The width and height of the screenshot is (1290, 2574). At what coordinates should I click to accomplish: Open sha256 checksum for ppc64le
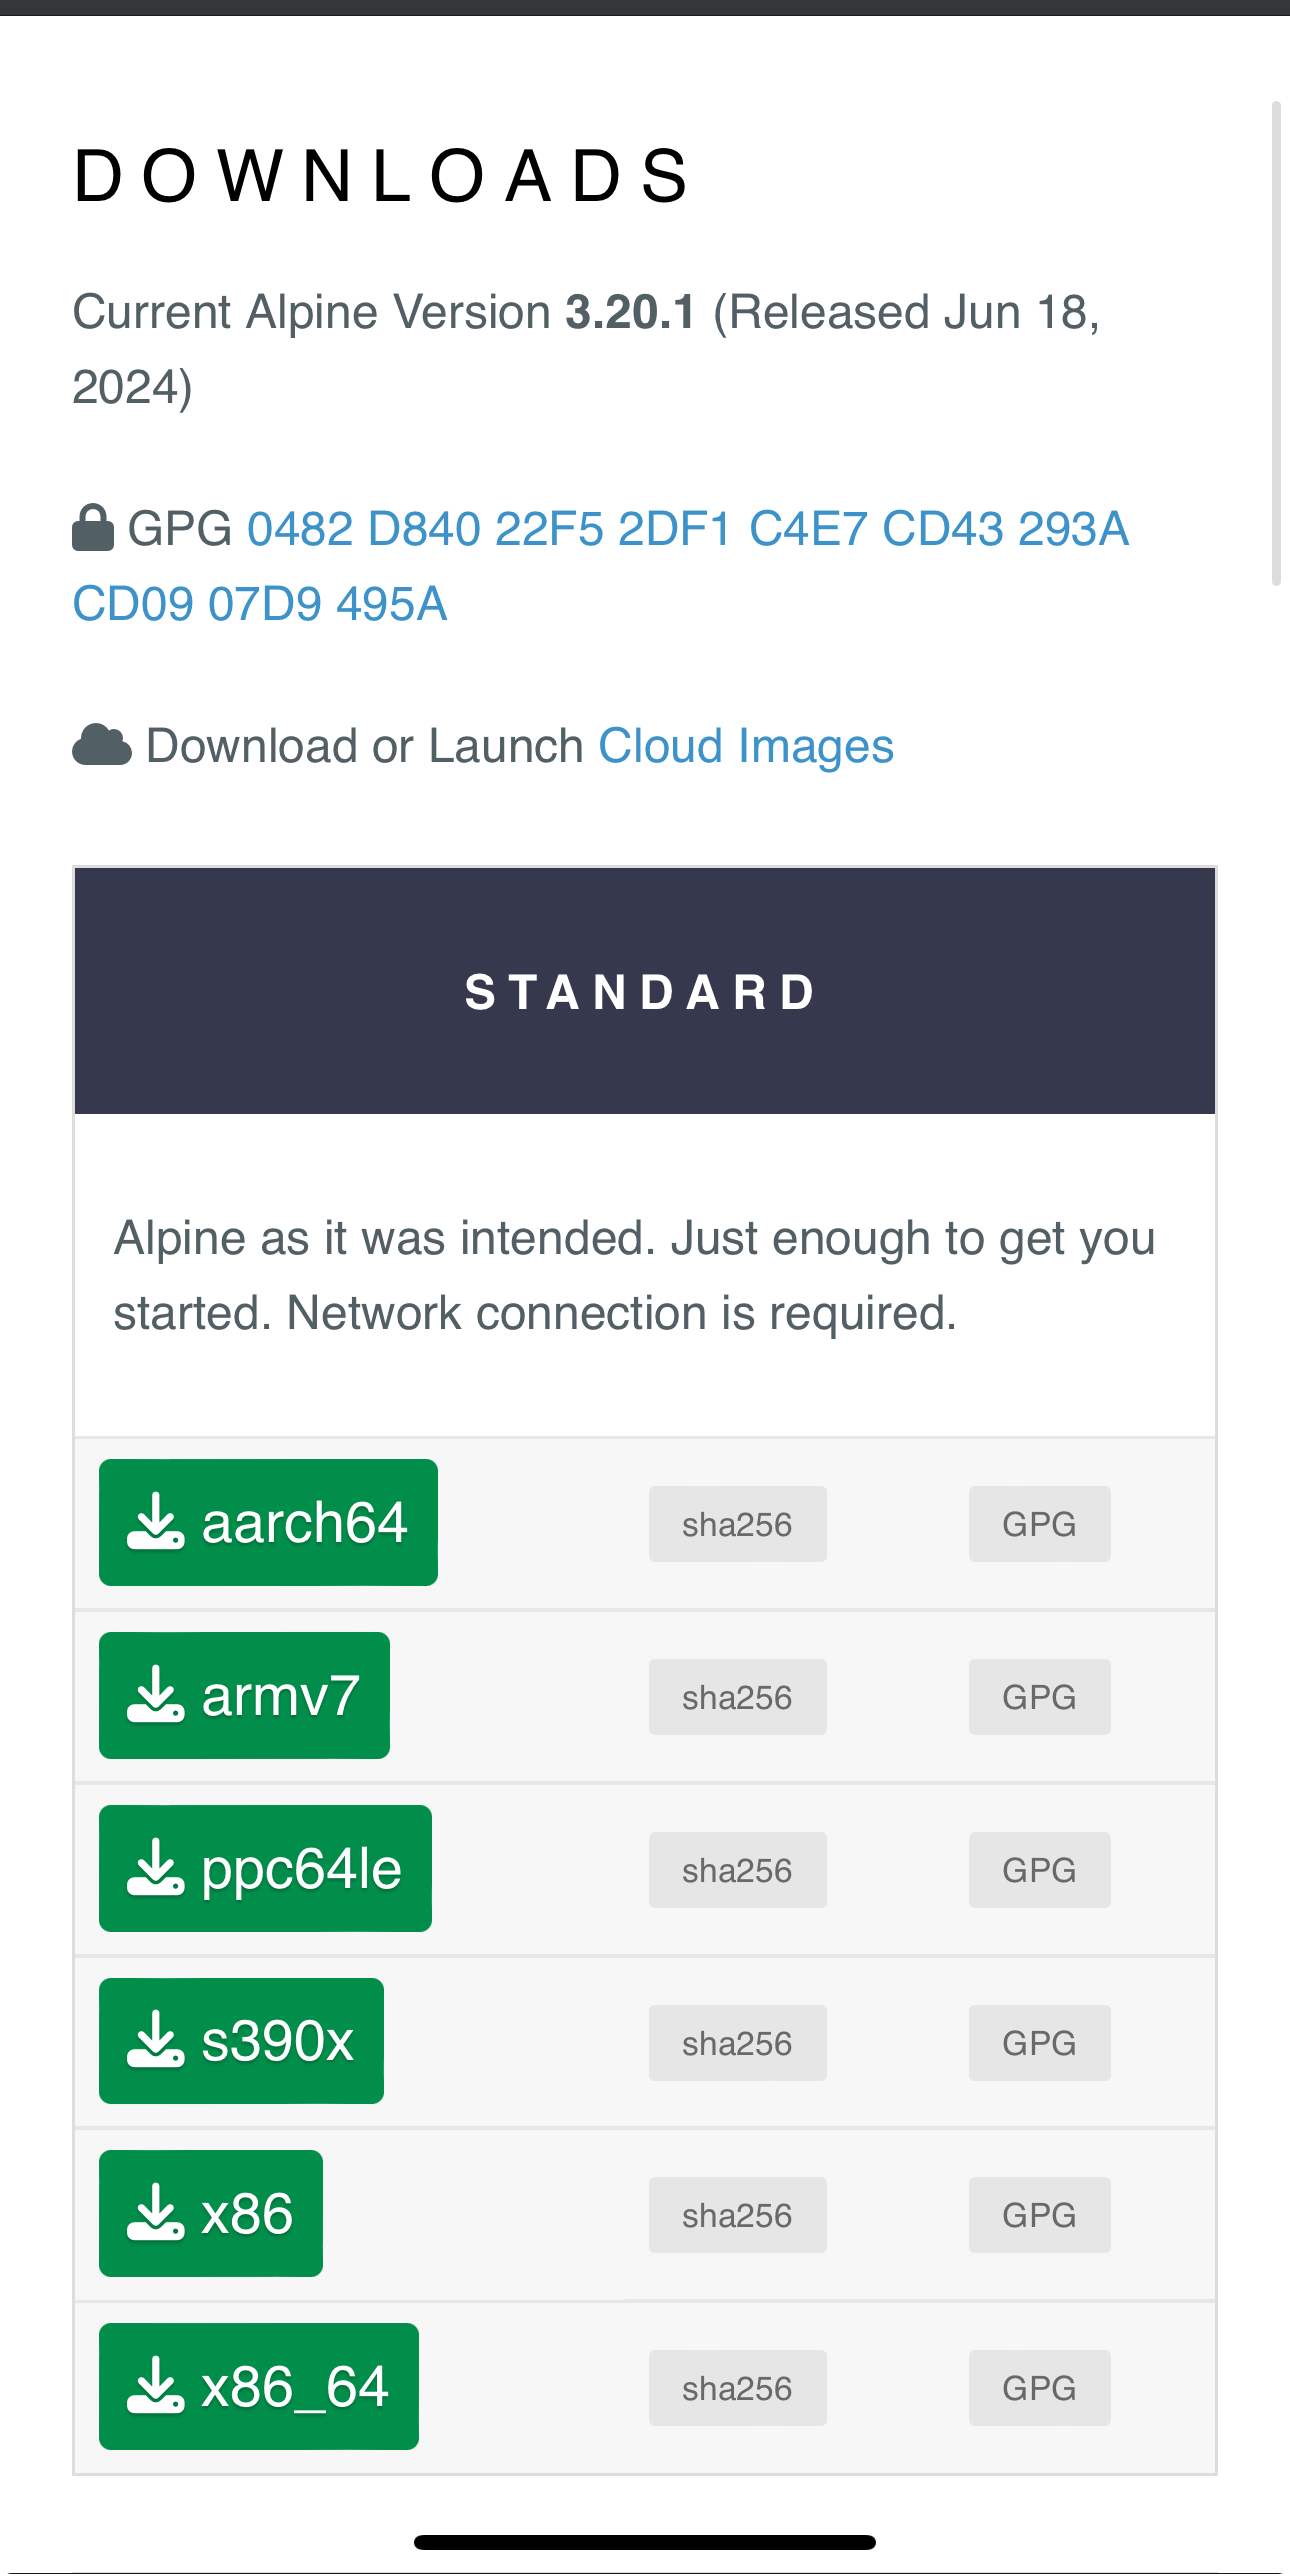[738, 1870]
